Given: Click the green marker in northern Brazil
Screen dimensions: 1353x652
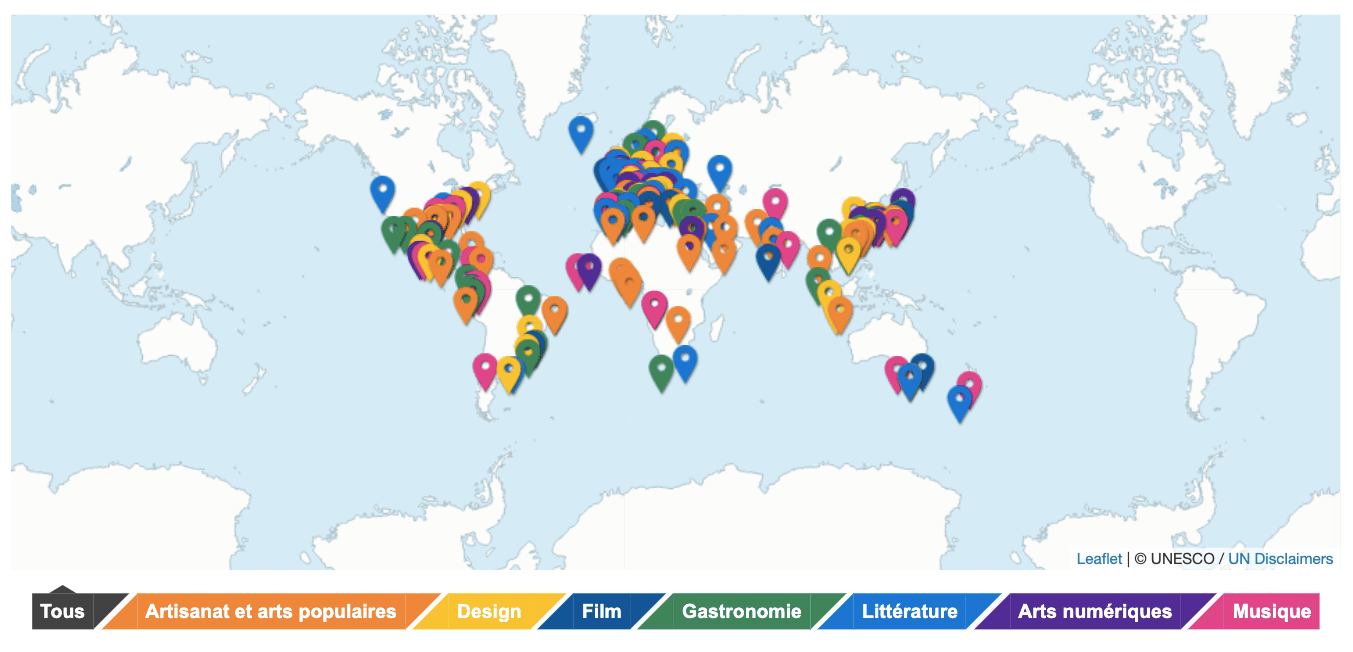Looking at the screenshot, I should 528,302.
